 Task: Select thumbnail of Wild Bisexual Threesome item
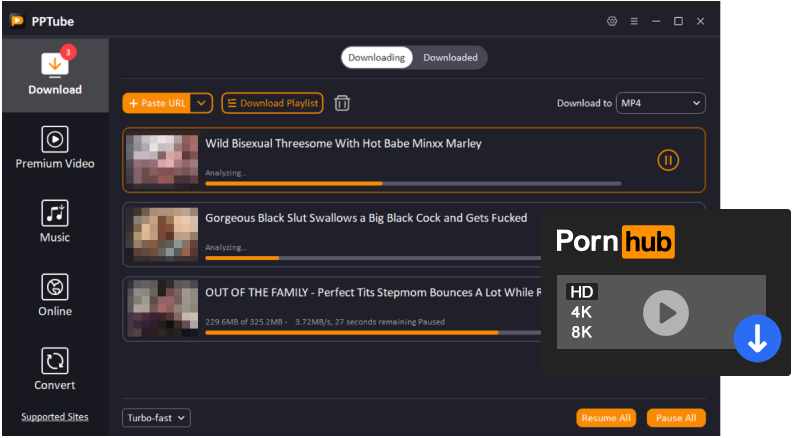click(162, 160)
